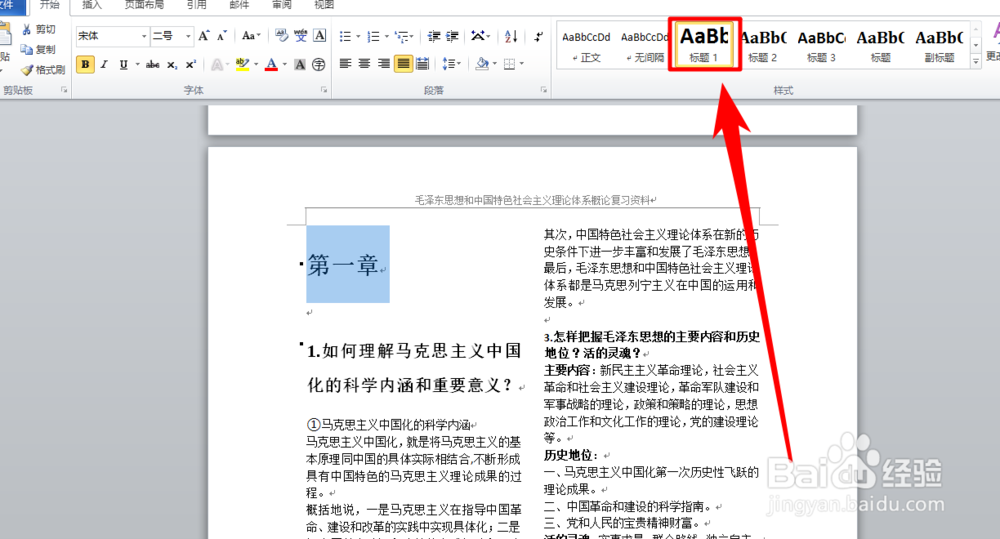This screenshot has width=1000, height=539.
Task: Align text left
Action: [345, 64]
